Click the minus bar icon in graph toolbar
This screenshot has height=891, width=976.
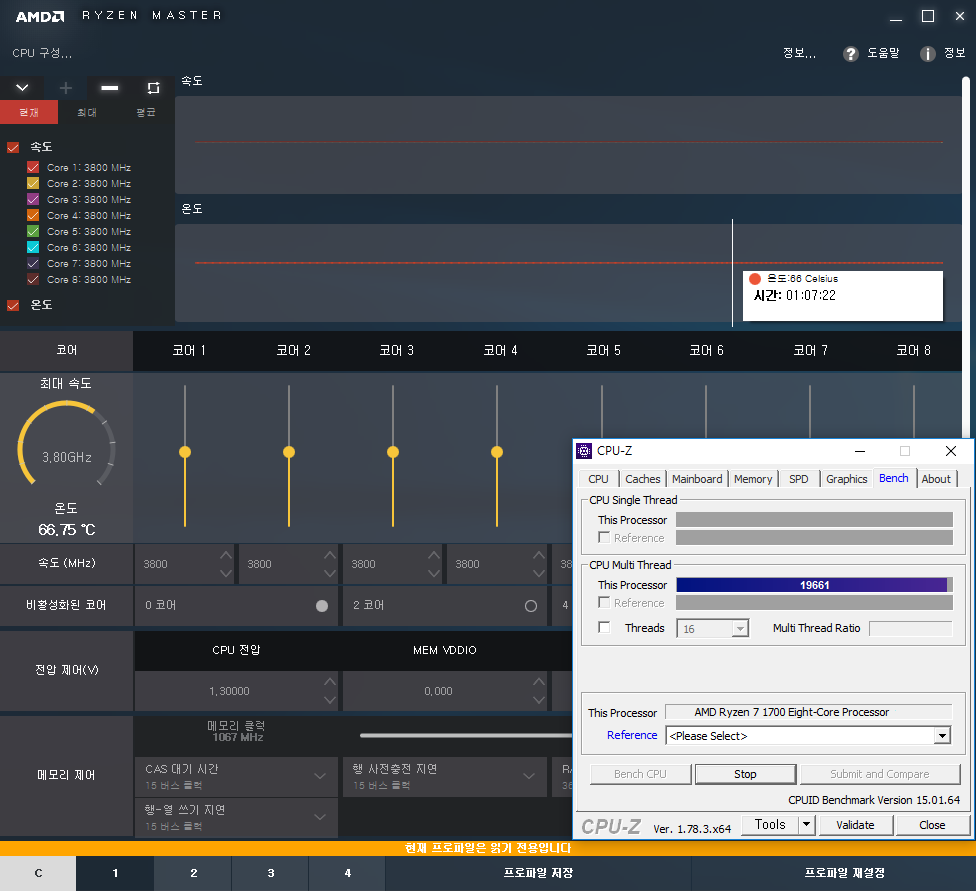tap(110, 88)
